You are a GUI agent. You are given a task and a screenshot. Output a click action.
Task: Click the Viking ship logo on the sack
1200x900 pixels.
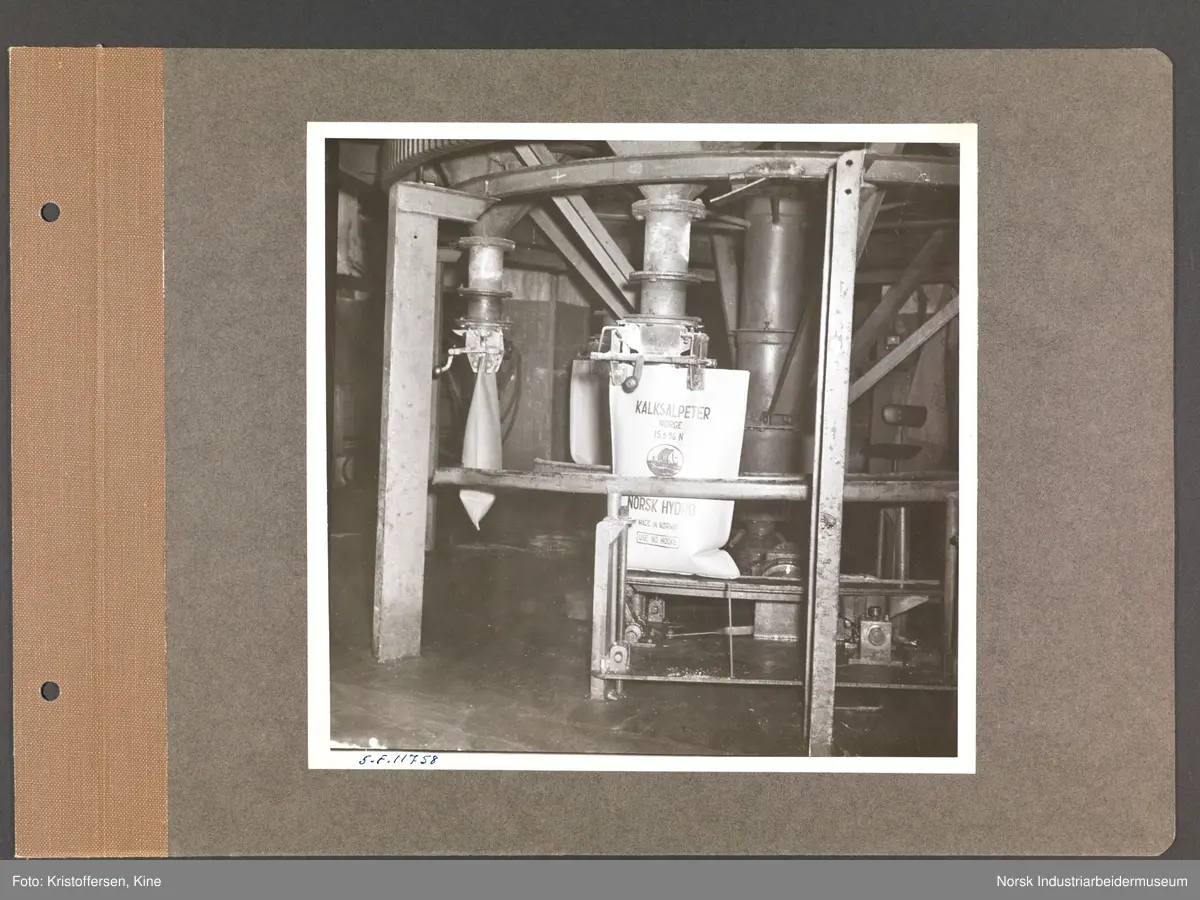(665, 459)
